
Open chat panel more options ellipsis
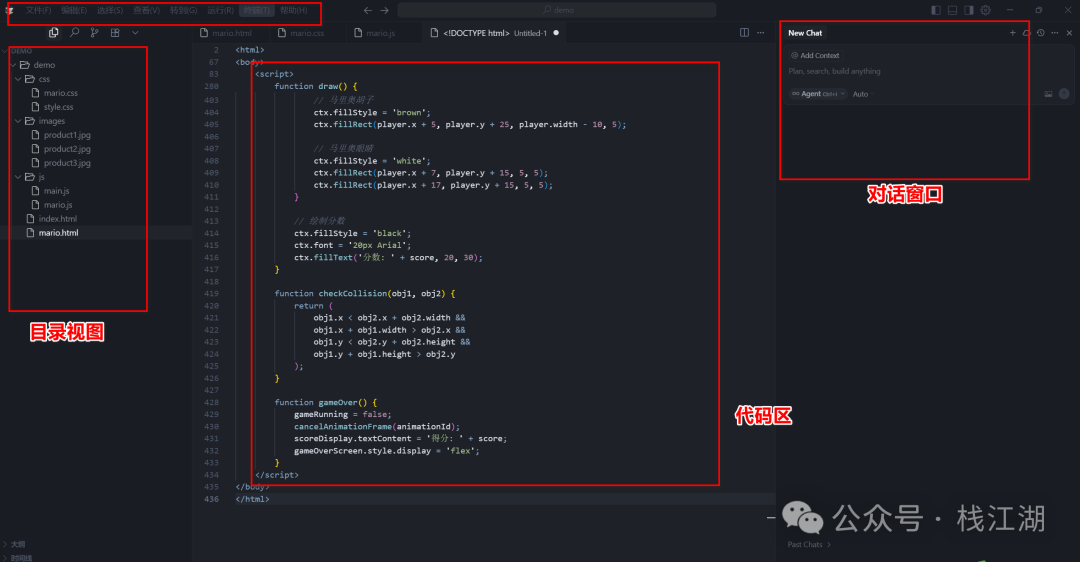[1055, 32]
